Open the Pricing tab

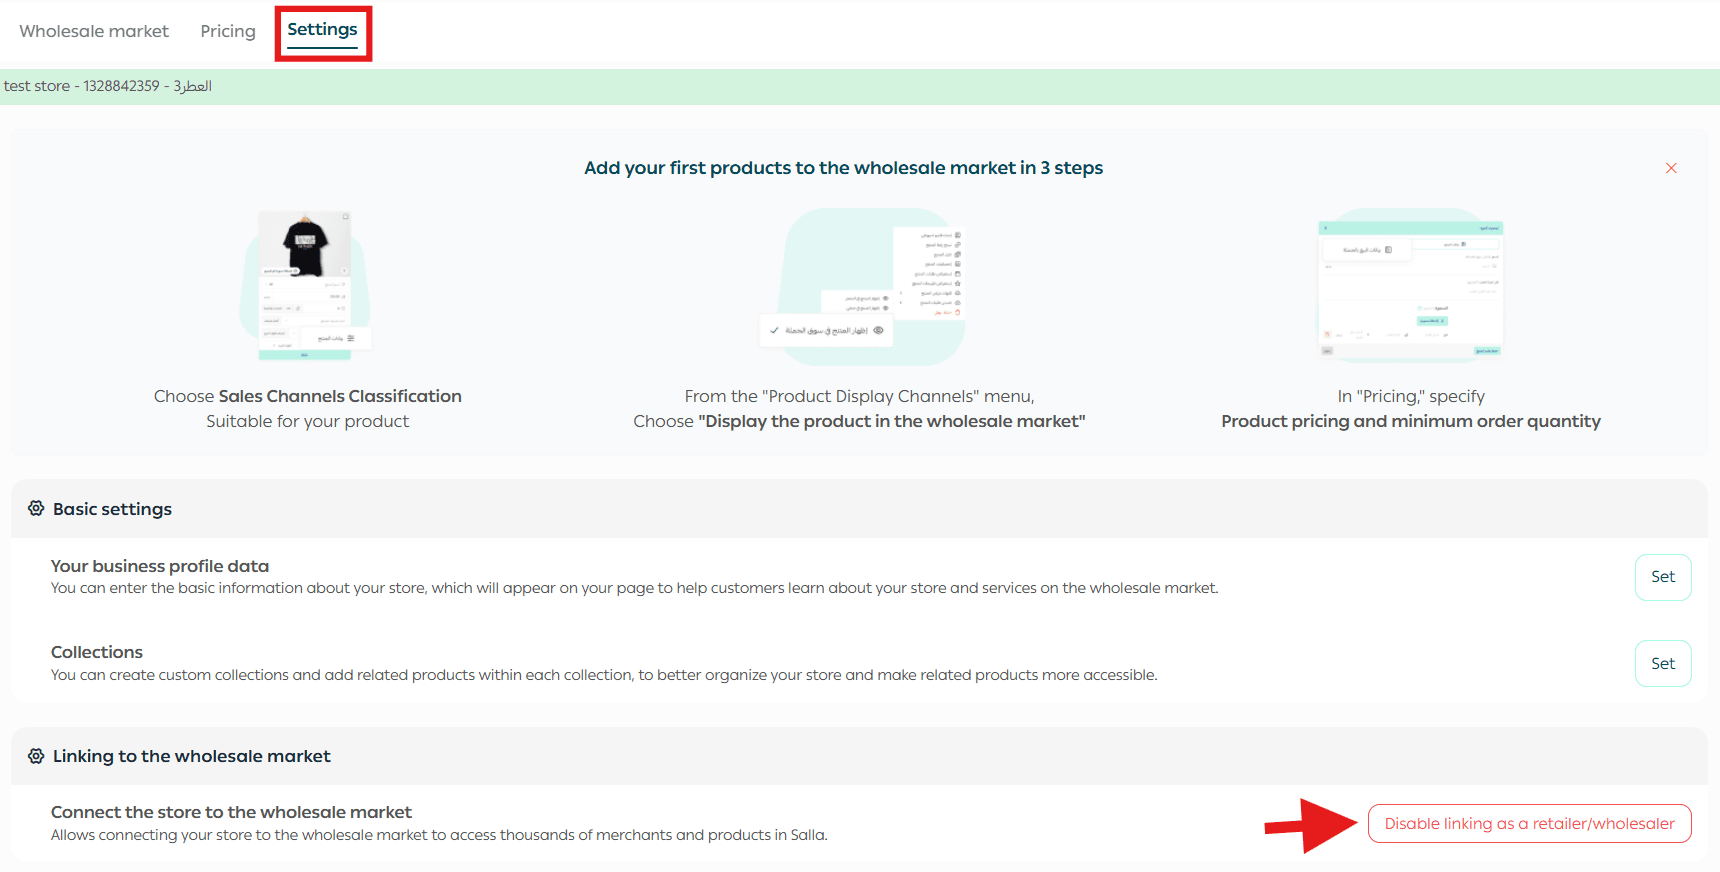[x=228, y=31]
